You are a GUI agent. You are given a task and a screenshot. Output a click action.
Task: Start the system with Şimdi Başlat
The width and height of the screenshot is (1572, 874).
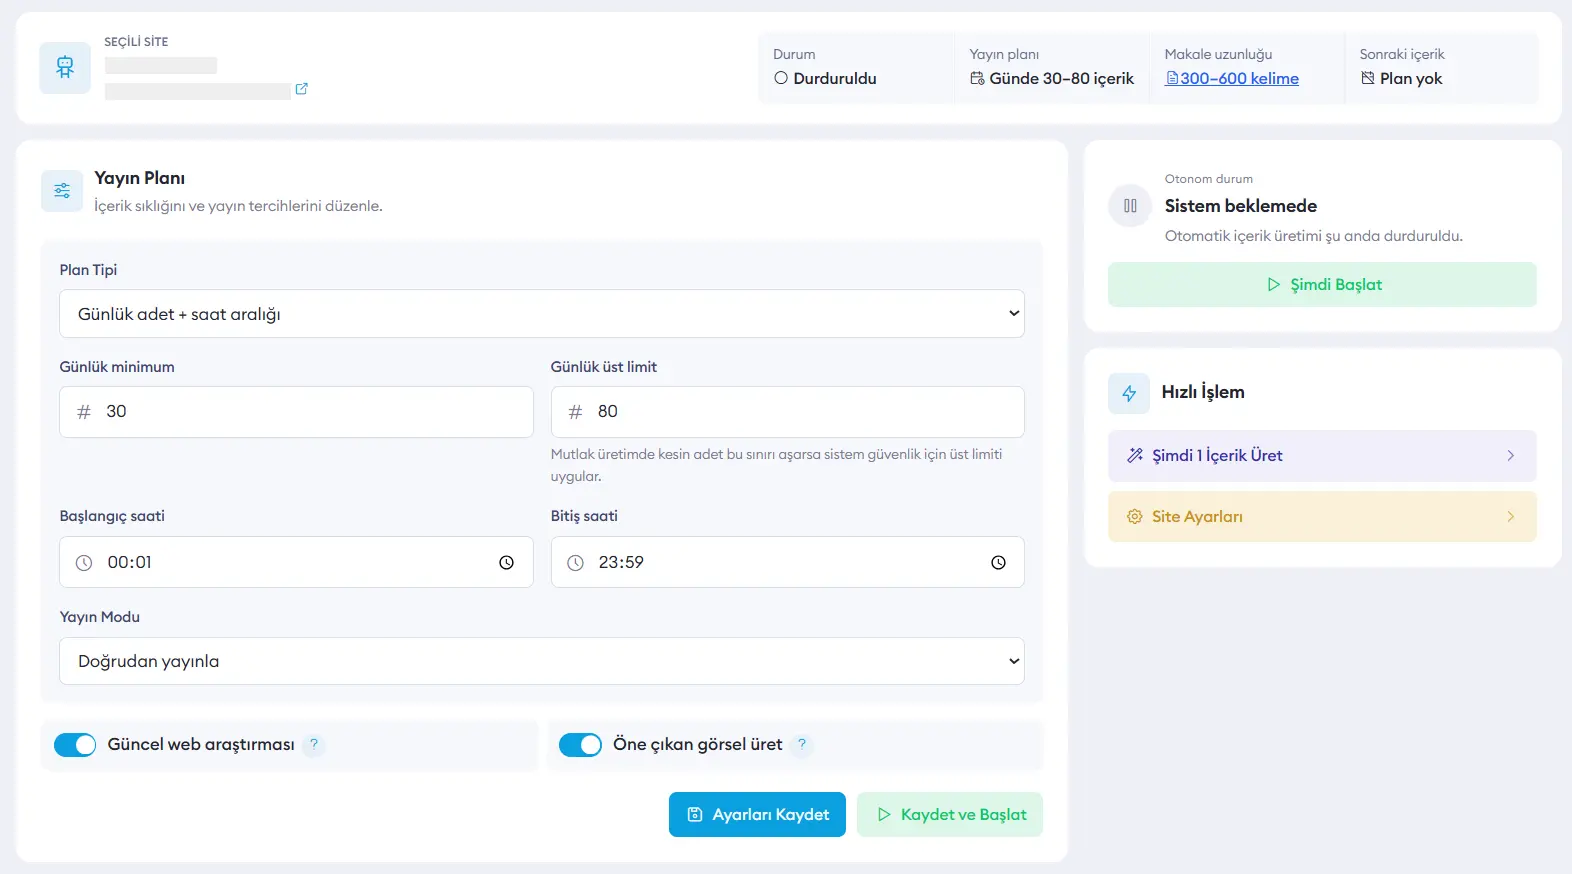(x=1322, y=285)
